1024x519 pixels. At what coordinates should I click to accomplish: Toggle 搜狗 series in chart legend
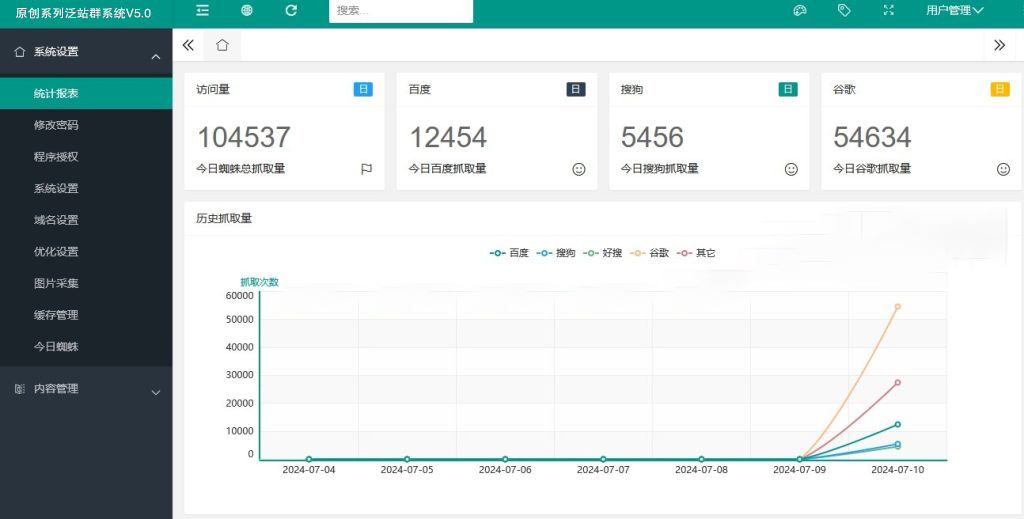click(555, 253)
